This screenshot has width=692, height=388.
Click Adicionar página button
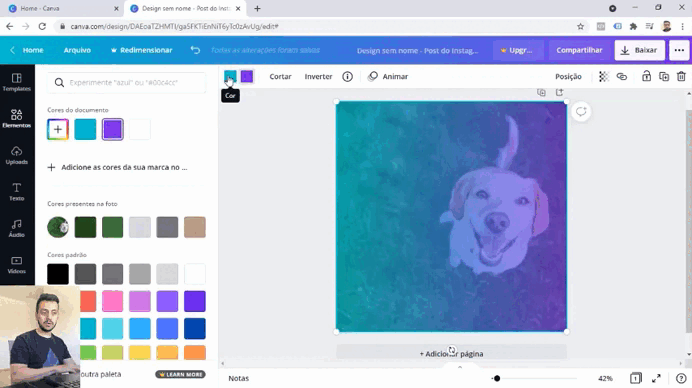coord(451,354)
